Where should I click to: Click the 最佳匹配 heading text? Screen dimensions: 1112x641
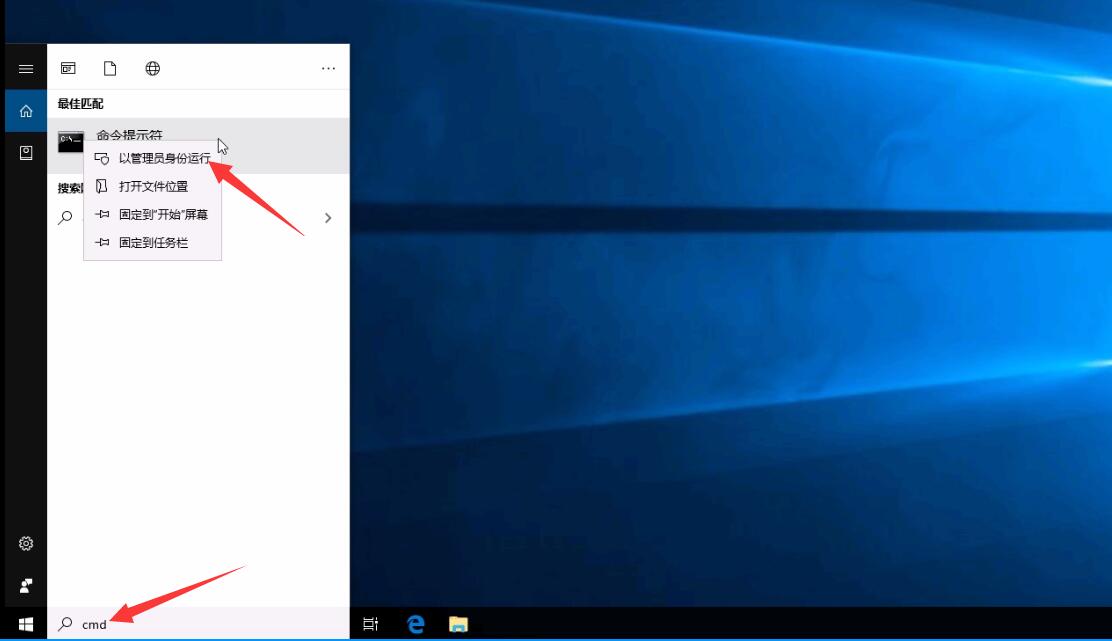tap(80, 104)
